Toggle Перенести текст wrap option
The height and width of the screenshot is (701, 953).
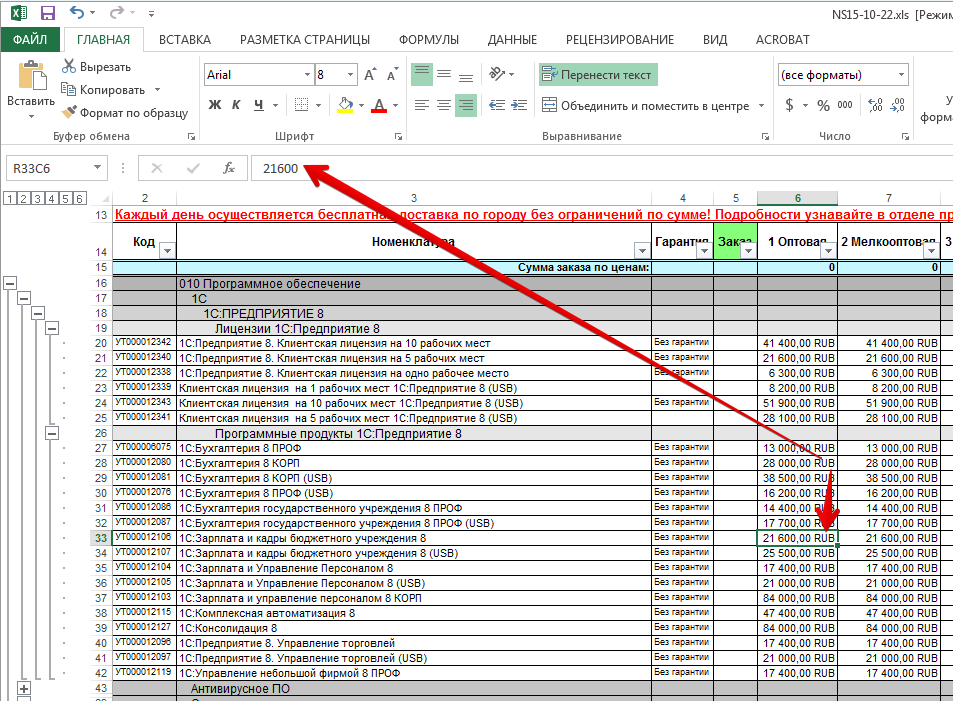598,75
